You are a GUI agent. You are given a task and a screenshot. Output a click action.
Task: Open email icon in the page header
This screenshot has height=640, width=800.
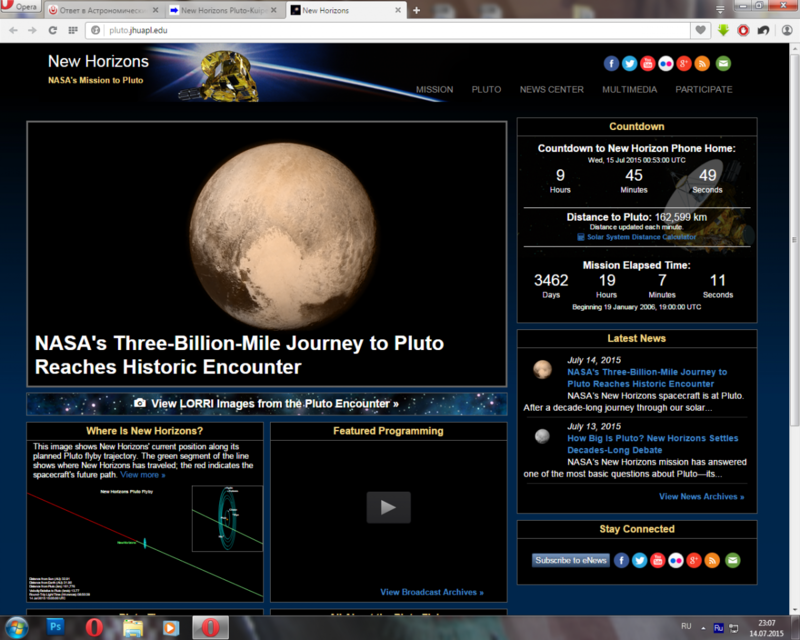[723, 63]
